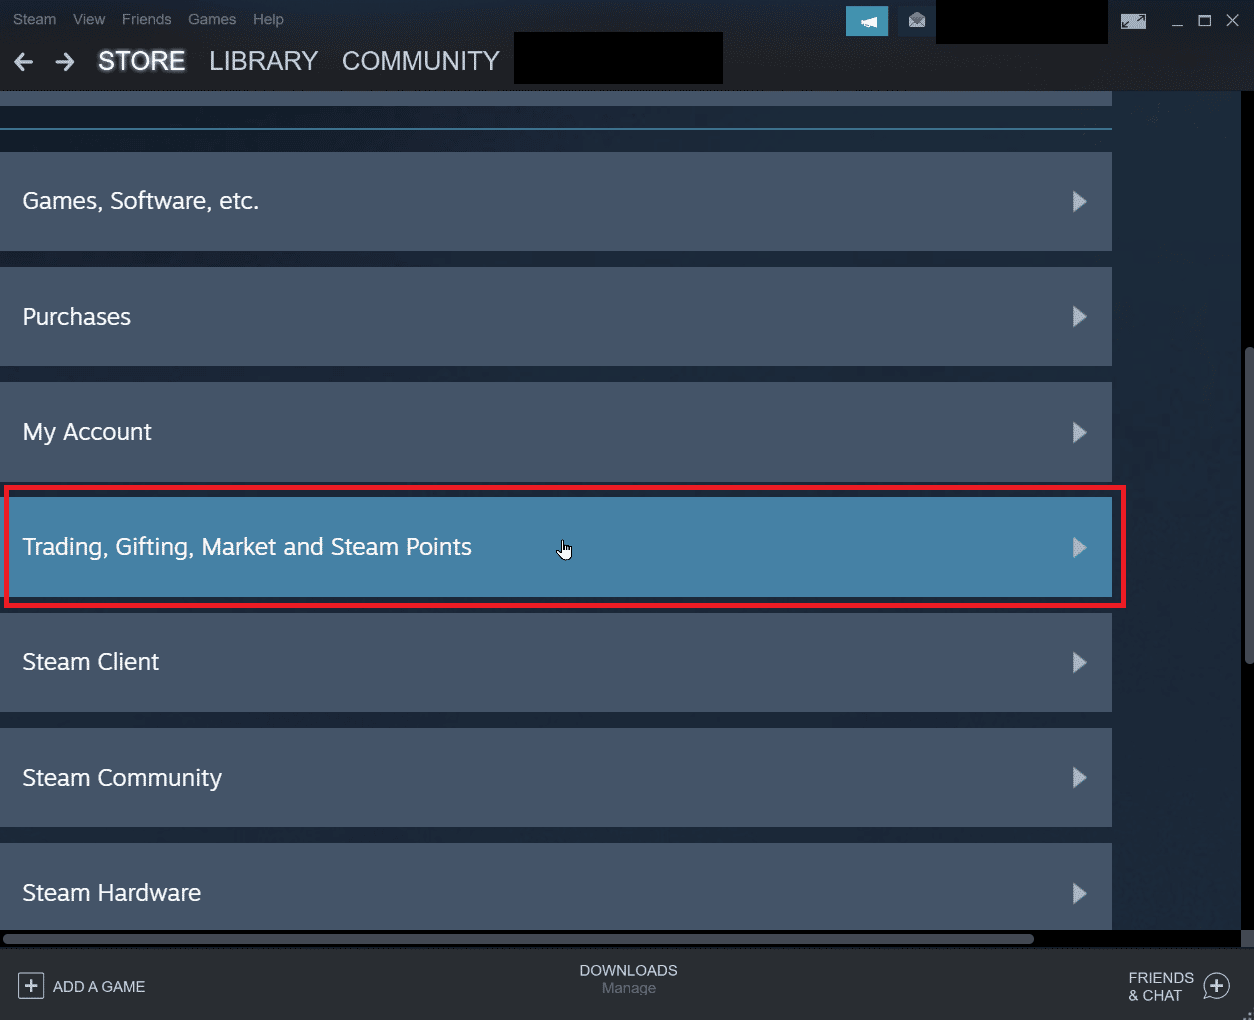Click the forward navigation arrow
The height and width of the screenshot is (1020, 1254).
tap(64, 61)
